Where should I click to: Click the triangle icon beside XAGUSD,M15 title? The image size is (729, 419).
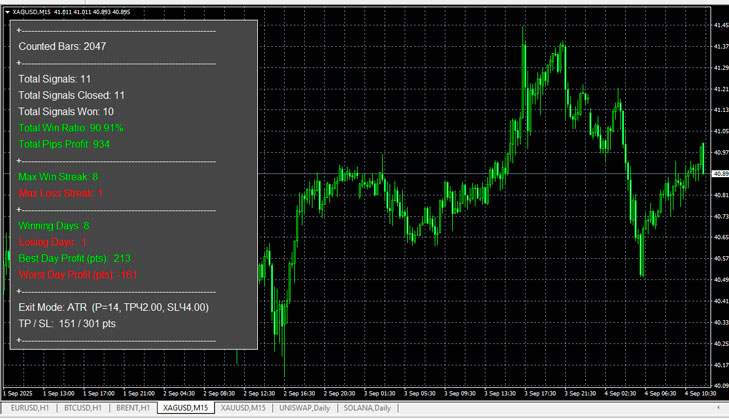click(x=7, y=11)
